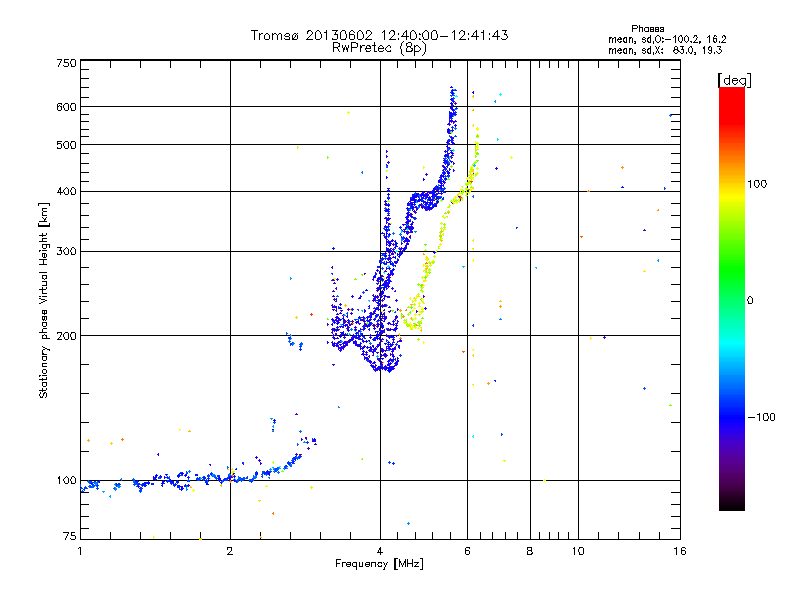Click the '400' height axis label

[66, 191]
